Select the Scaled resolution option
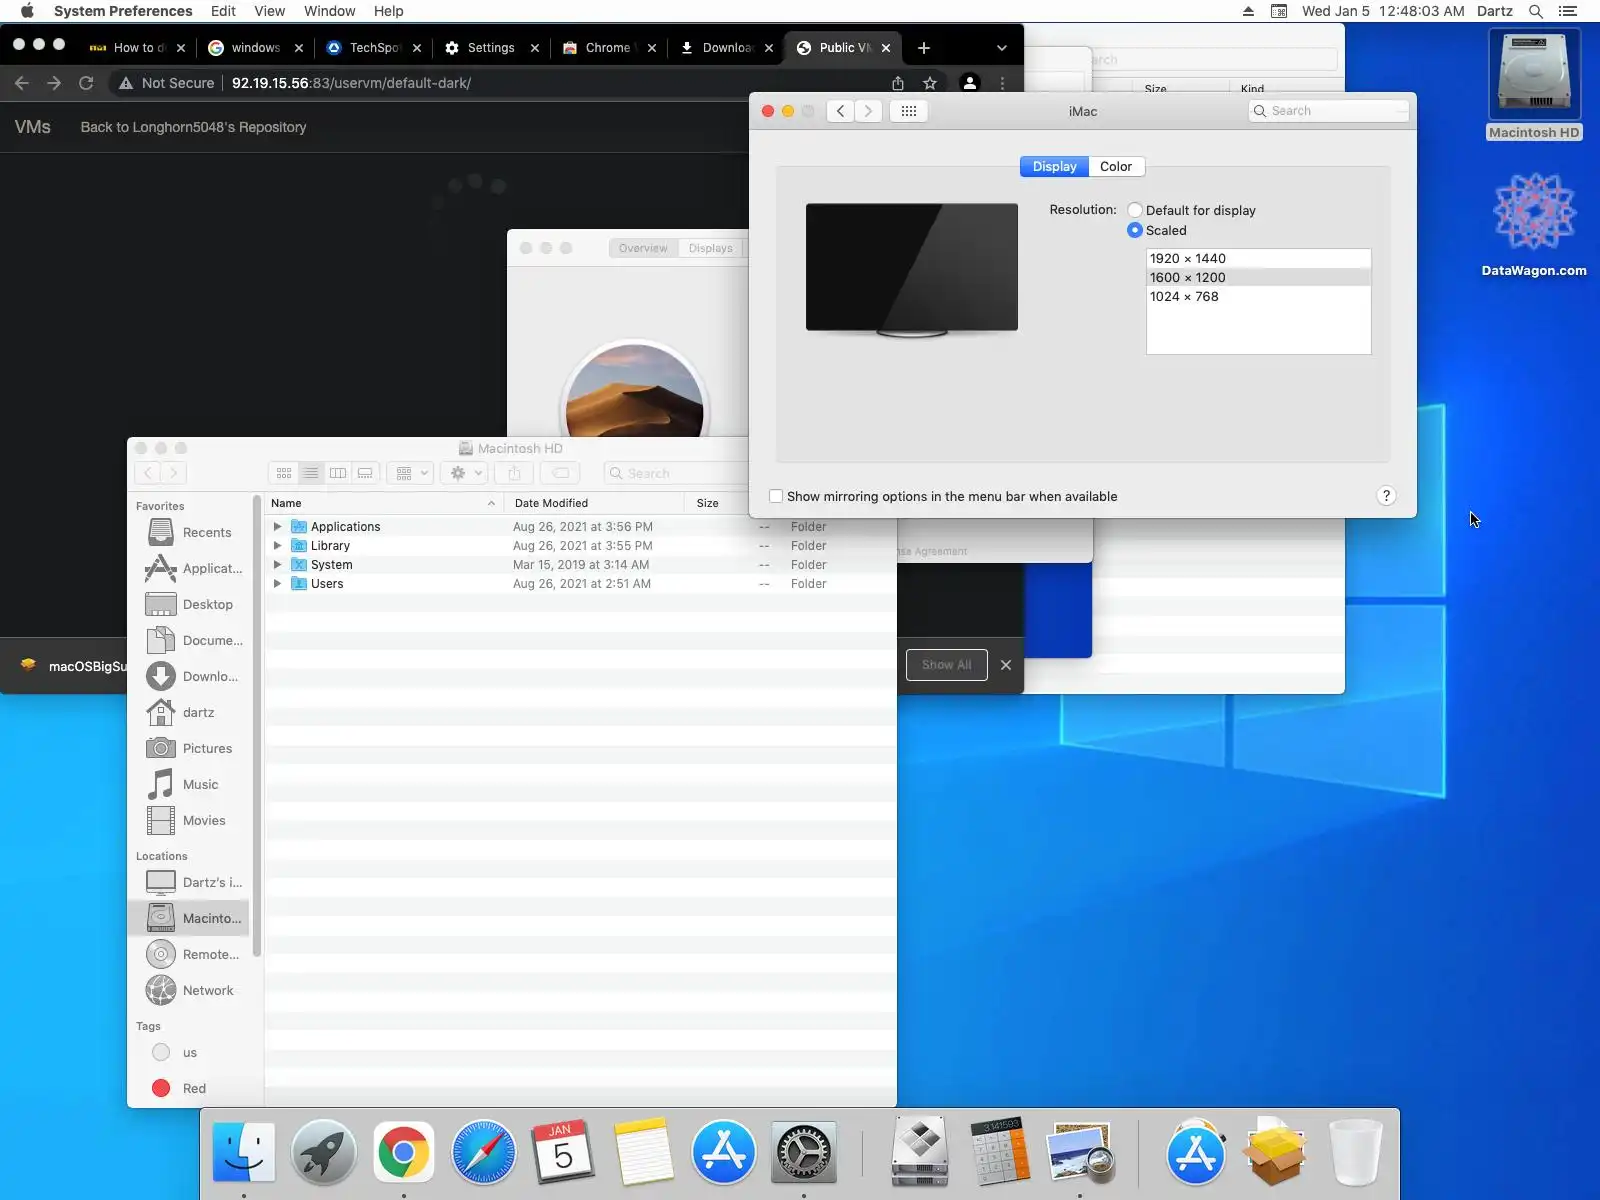1600x1200 pixels. click(1135, 230)
